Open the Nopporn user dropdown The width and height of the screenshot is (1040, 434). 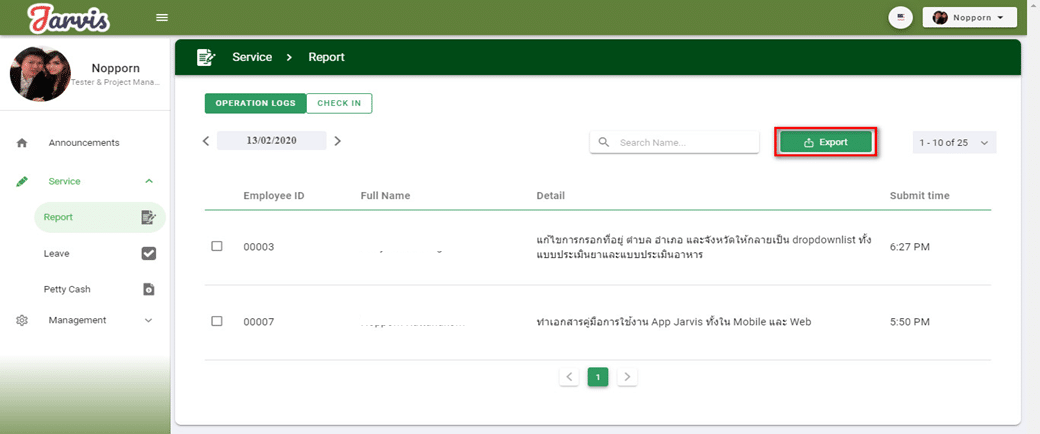[x=968, y=17]
